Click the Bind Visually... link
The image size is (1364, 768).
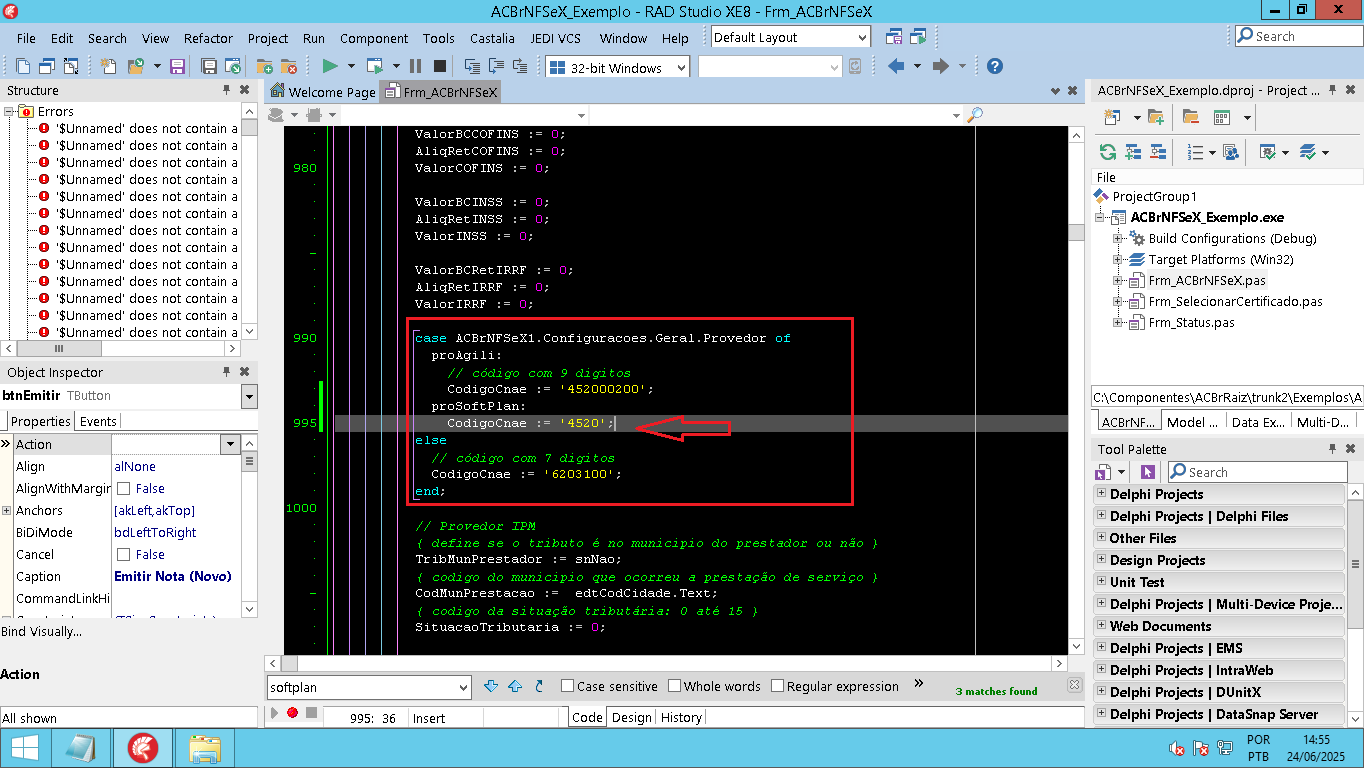pyautogui.click(x=42, y=631)
